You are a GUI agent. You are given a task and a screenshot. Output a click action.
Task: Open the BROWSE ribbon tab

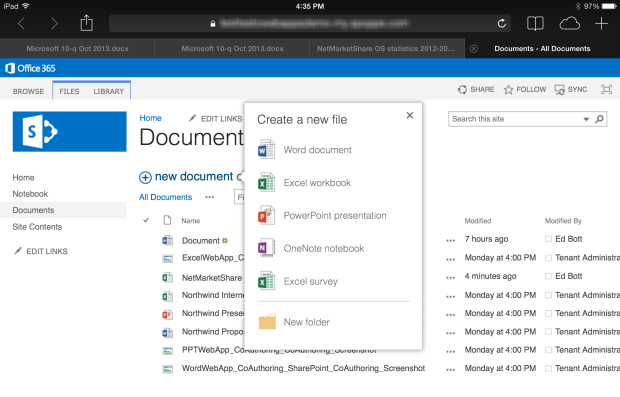pos(28,91)
